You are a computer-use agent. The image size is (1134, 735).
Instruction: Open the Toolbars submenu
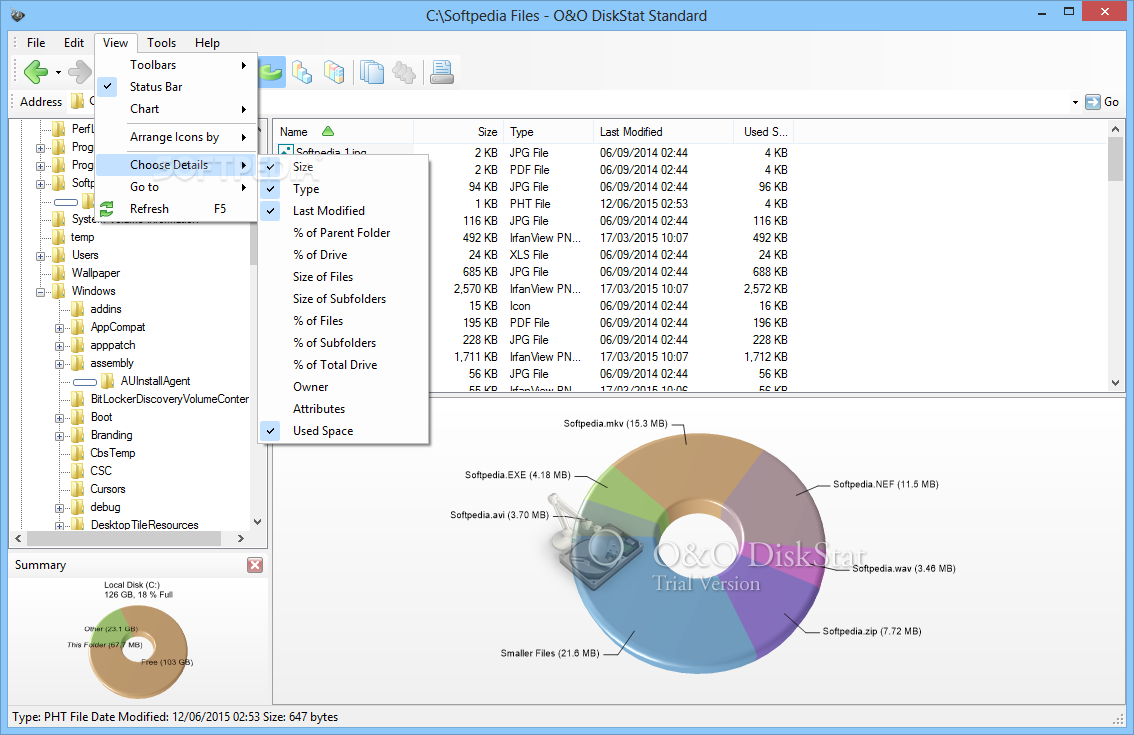click(176, 65)
